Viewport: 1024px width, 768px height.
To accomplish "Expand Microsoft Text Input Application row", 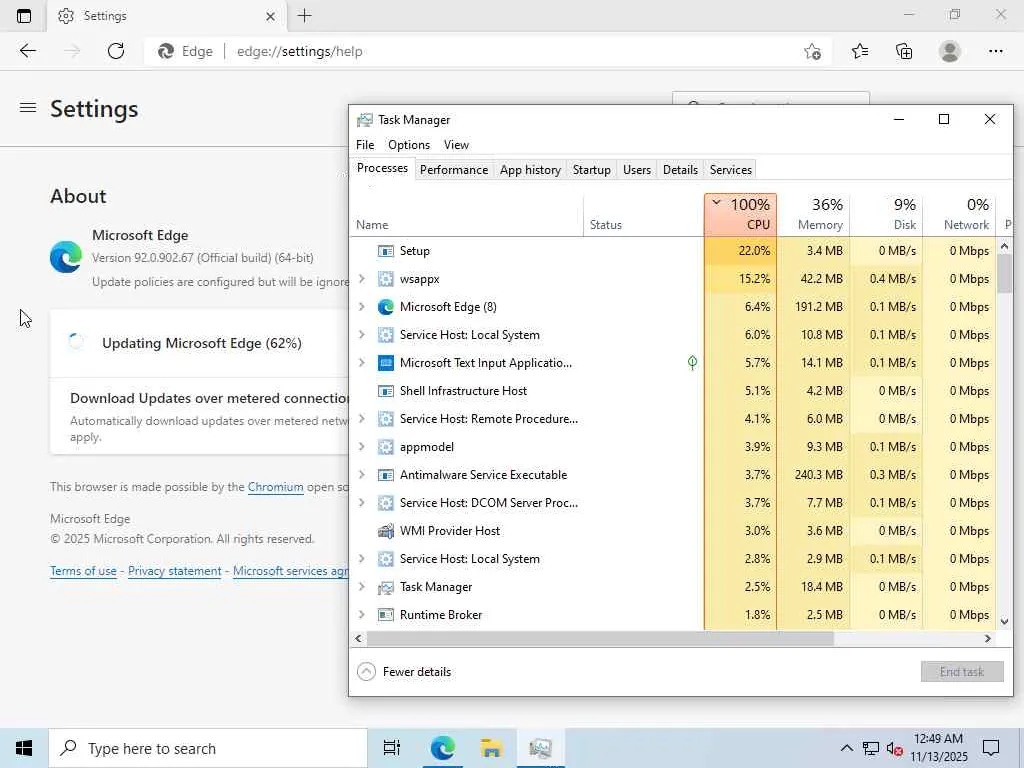I will coord(362,362).
